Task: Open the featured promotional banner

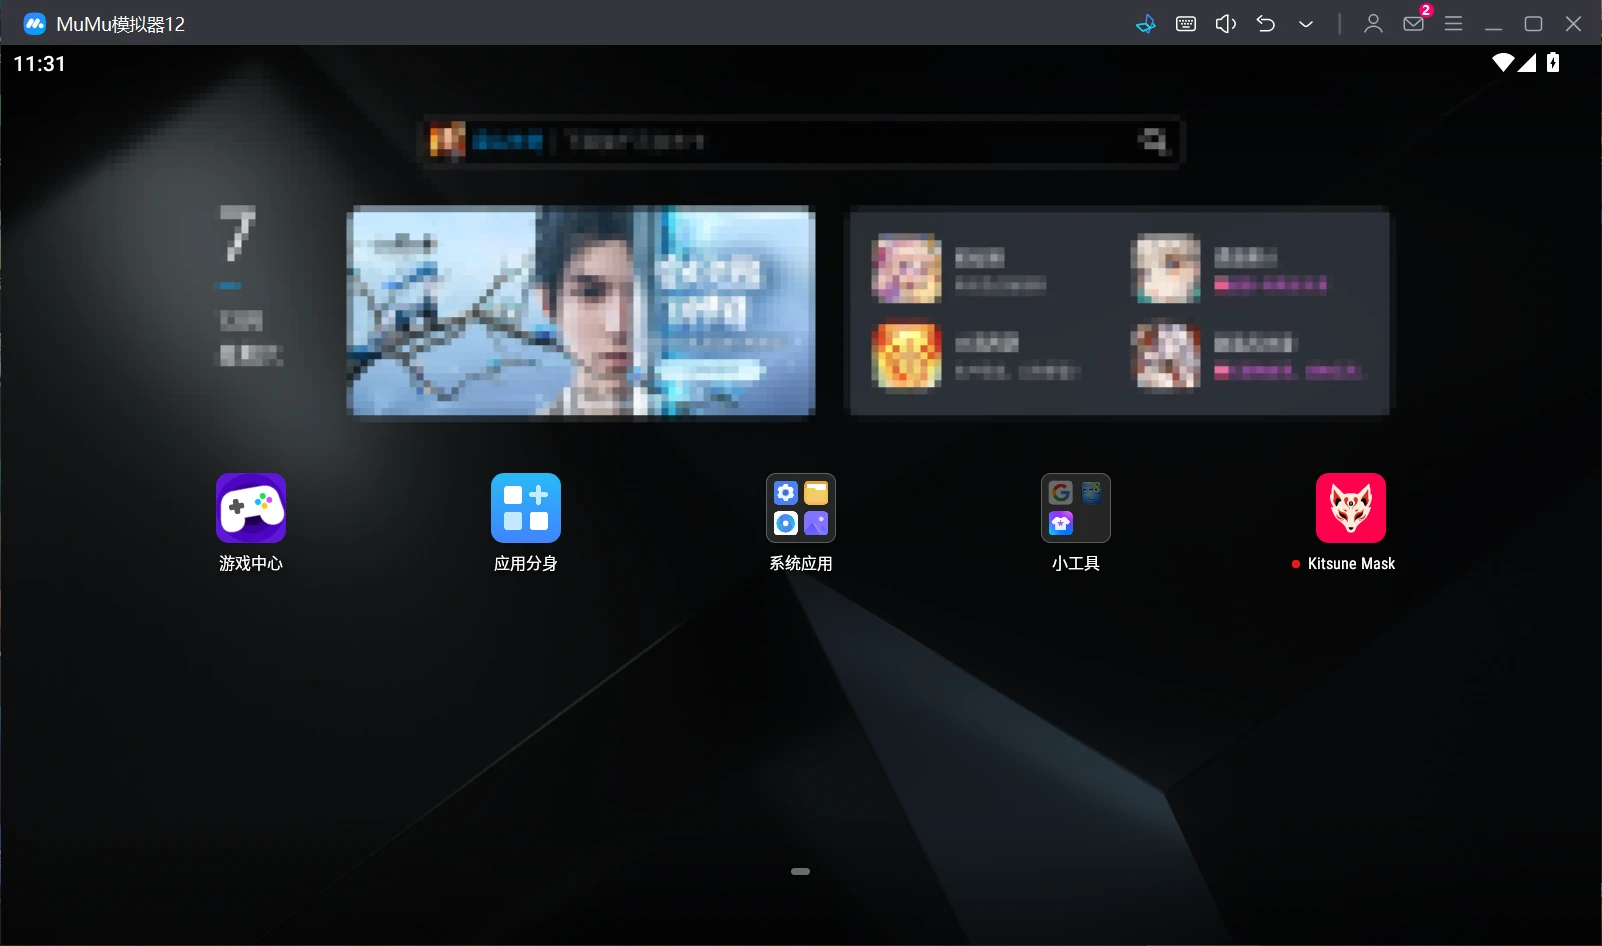Action: click(x=580, y=310)
